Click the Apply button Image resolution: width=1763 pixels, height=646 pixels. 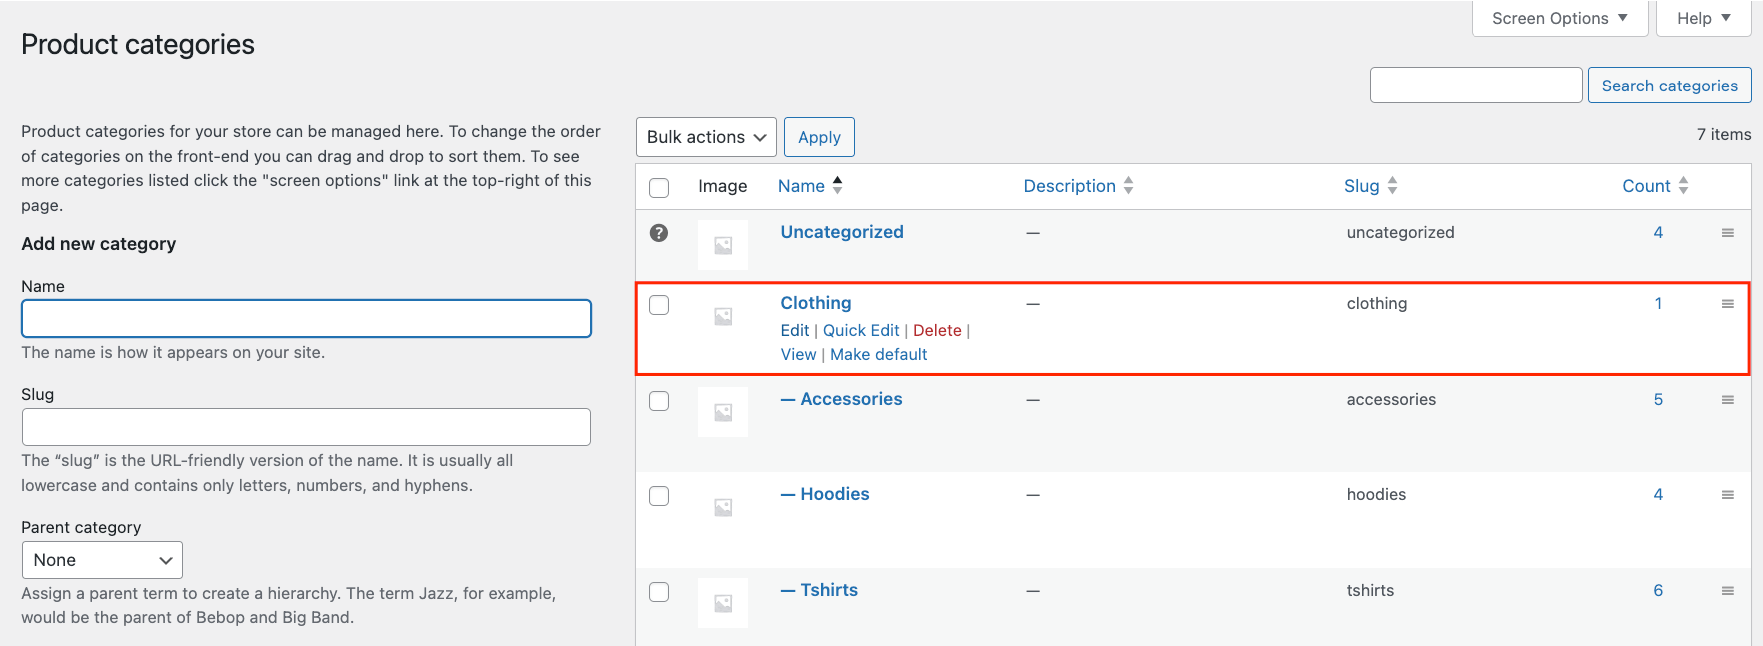click(819, 137)
